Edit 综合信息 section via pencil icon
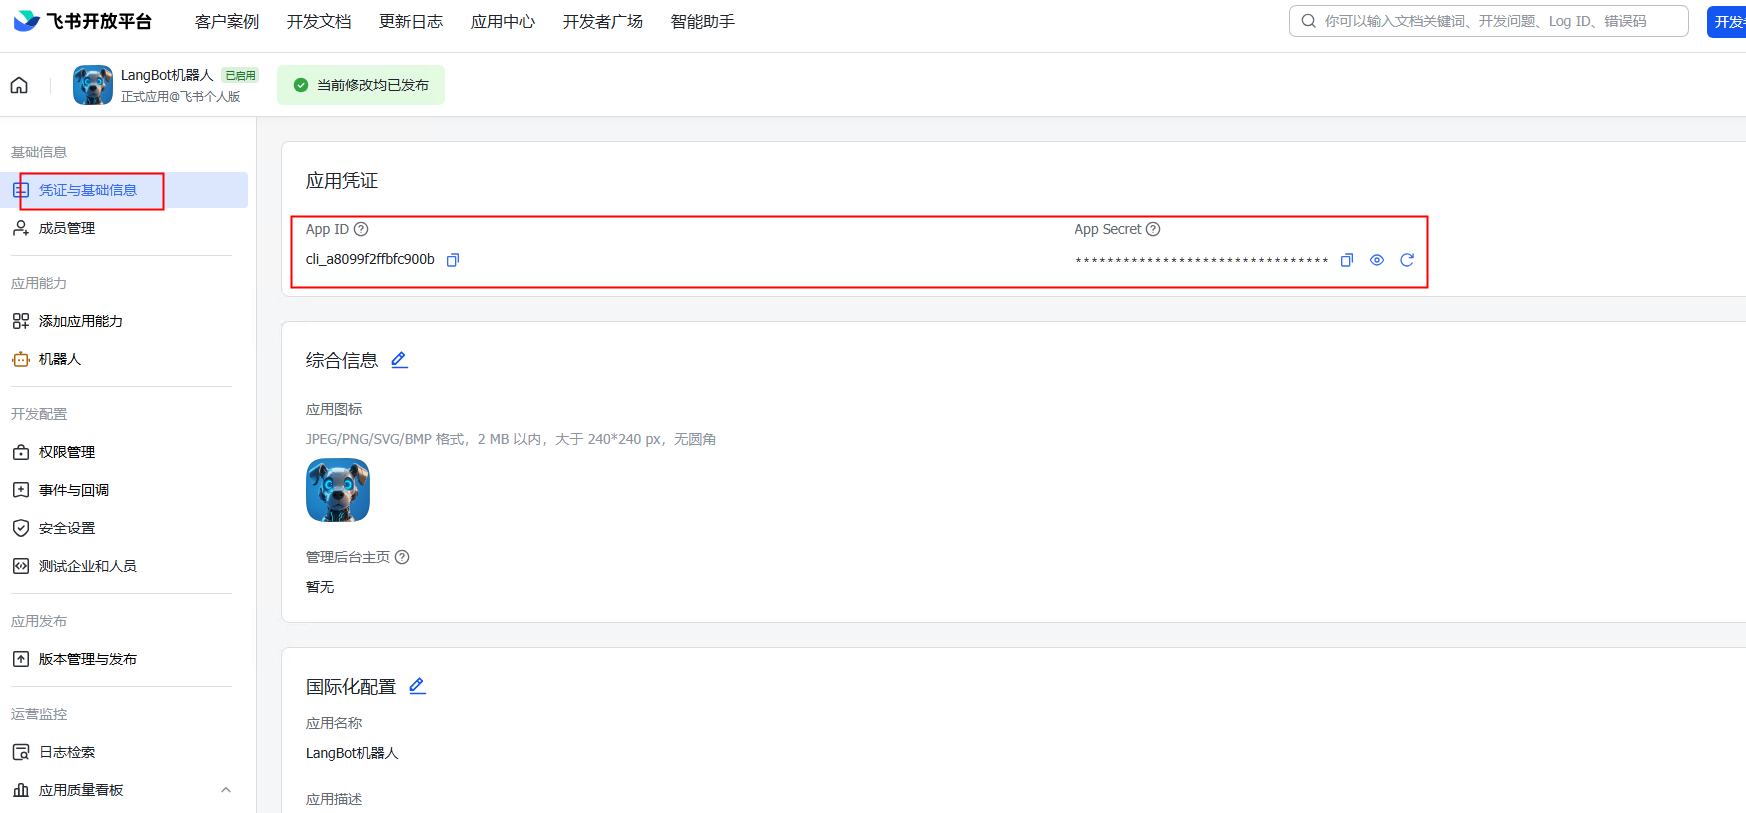Image resolution: width=1746 pixels, height=813 pixels. click(x=399, y=360)
